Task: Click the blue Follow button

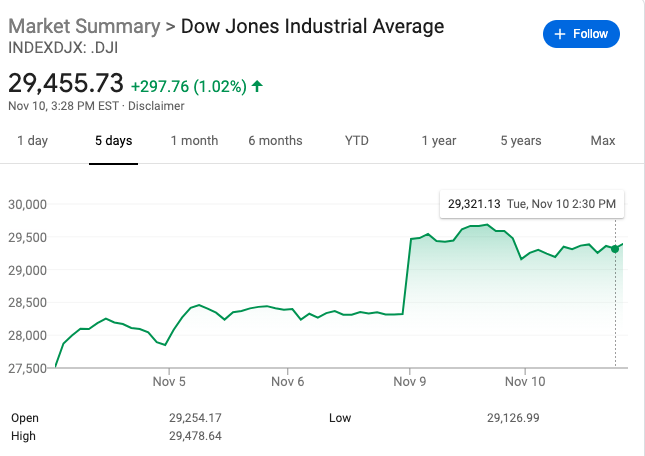Action: pyautogui.click(x=581, y=34)
